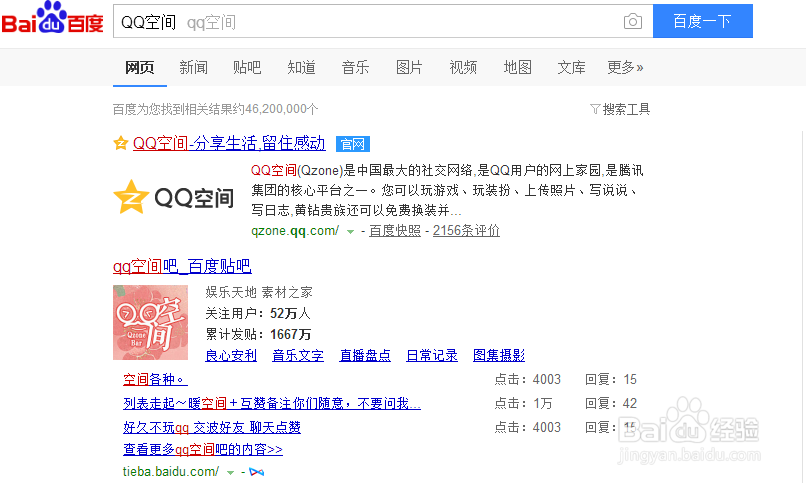
Task: Open the 空间各种。 post link
Action: (x=155, y=380)
